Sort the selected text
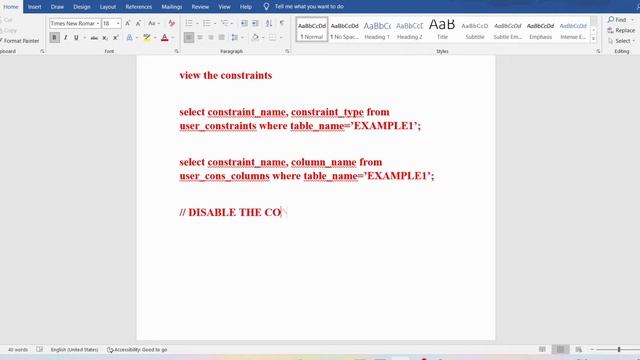Image resolution: width=640 pixels, height=360 pixels. [269, 23]
